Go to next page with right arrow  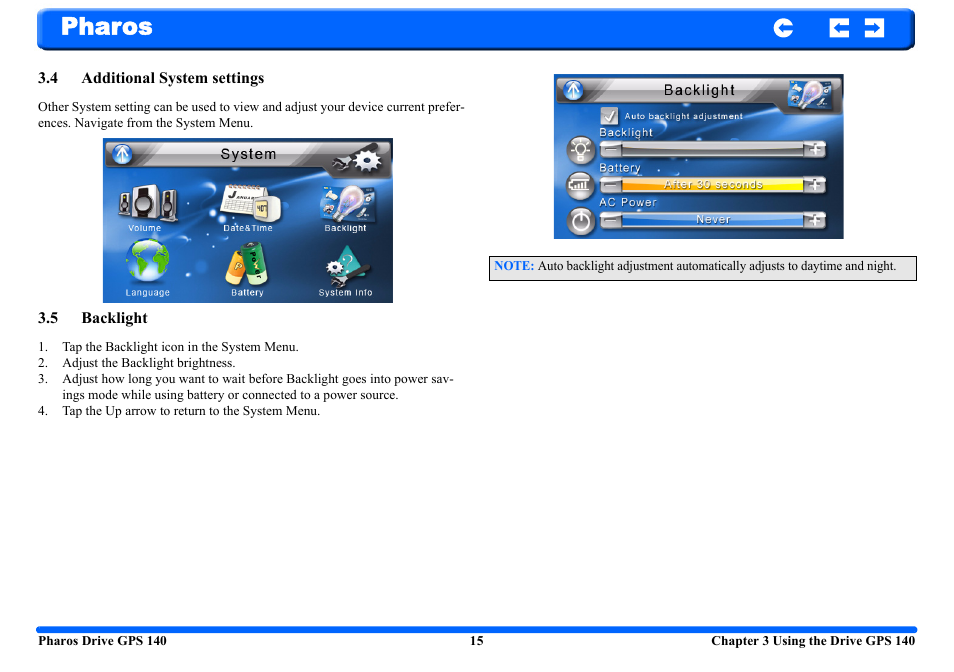874,28
